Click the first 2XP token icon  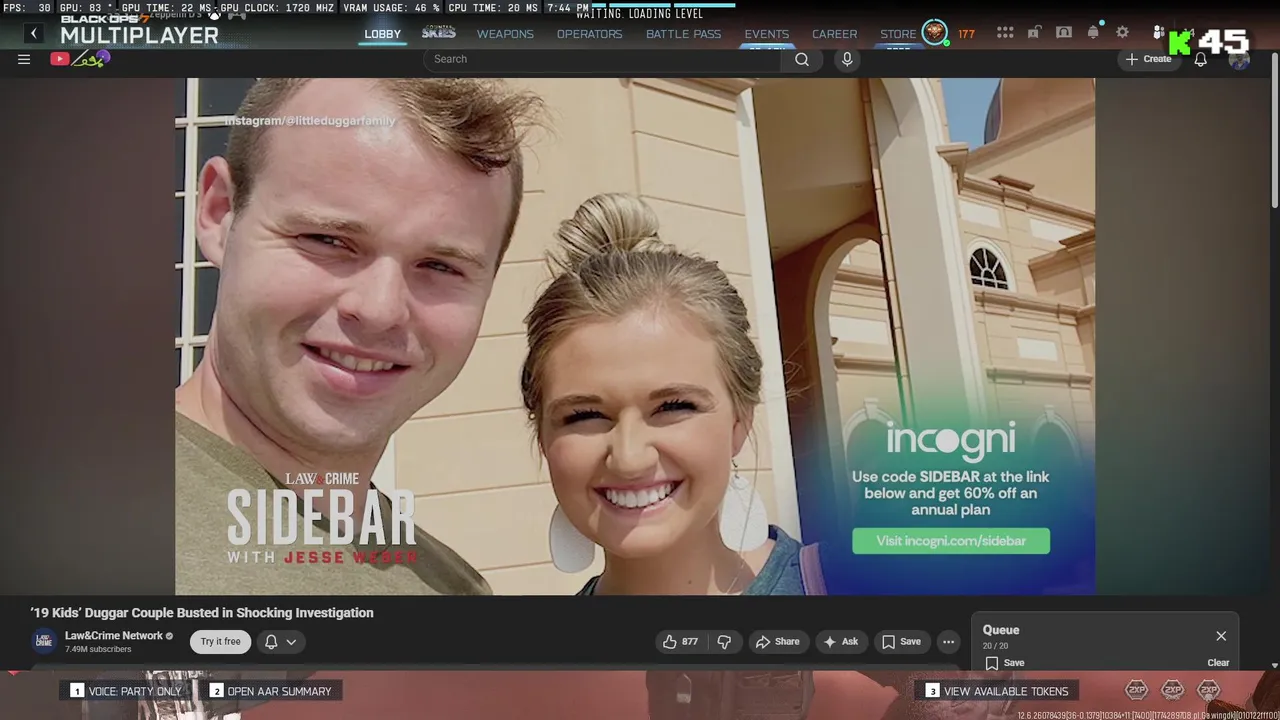(1137, 690)
